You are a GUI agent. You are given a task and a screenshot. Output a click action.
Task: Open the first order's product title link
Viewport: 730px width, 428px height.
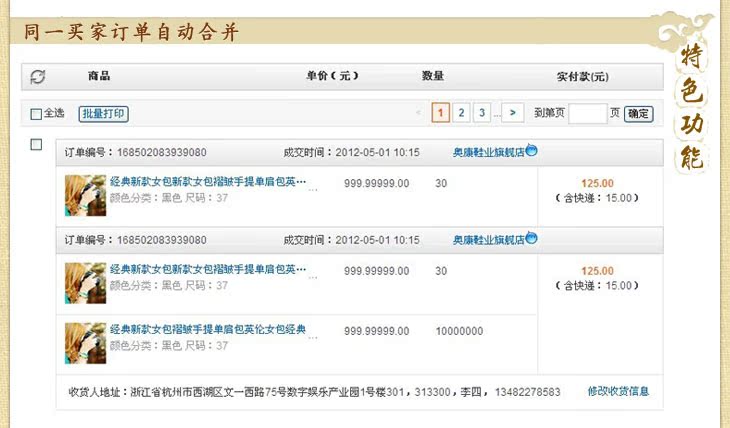click(x=208, y=182)
